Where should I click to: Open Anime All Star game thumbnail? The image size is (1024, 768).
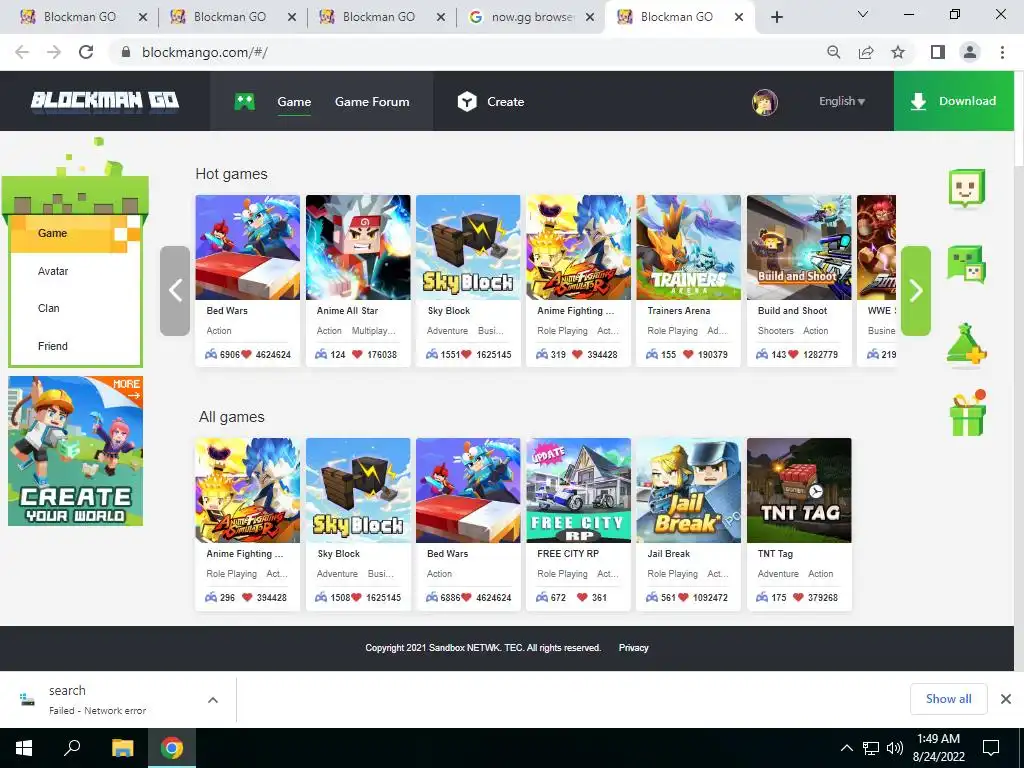click(x=358, y=247)
